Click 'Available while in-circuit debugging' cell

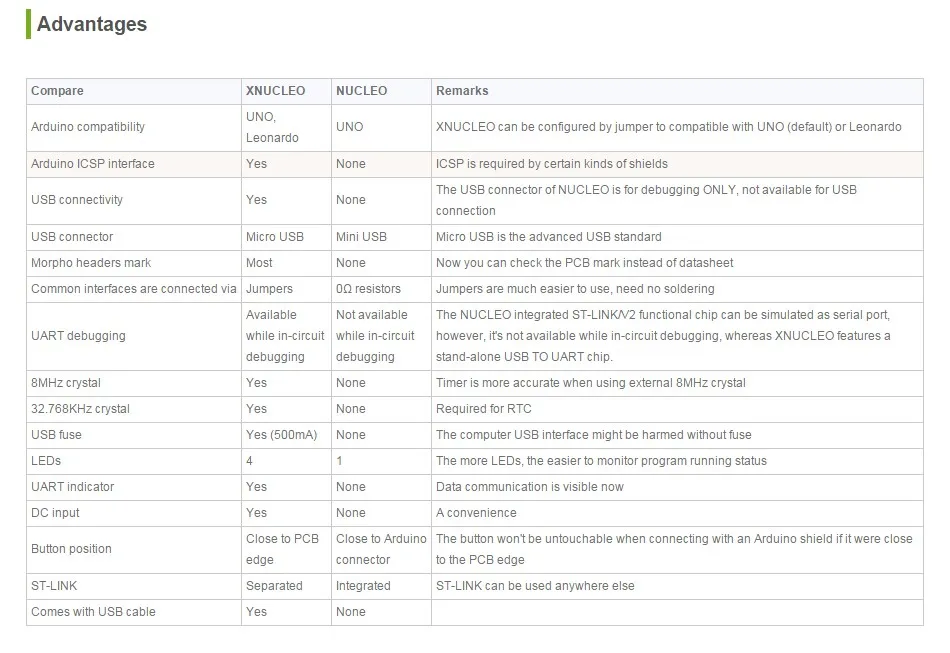tap(285, 336)
